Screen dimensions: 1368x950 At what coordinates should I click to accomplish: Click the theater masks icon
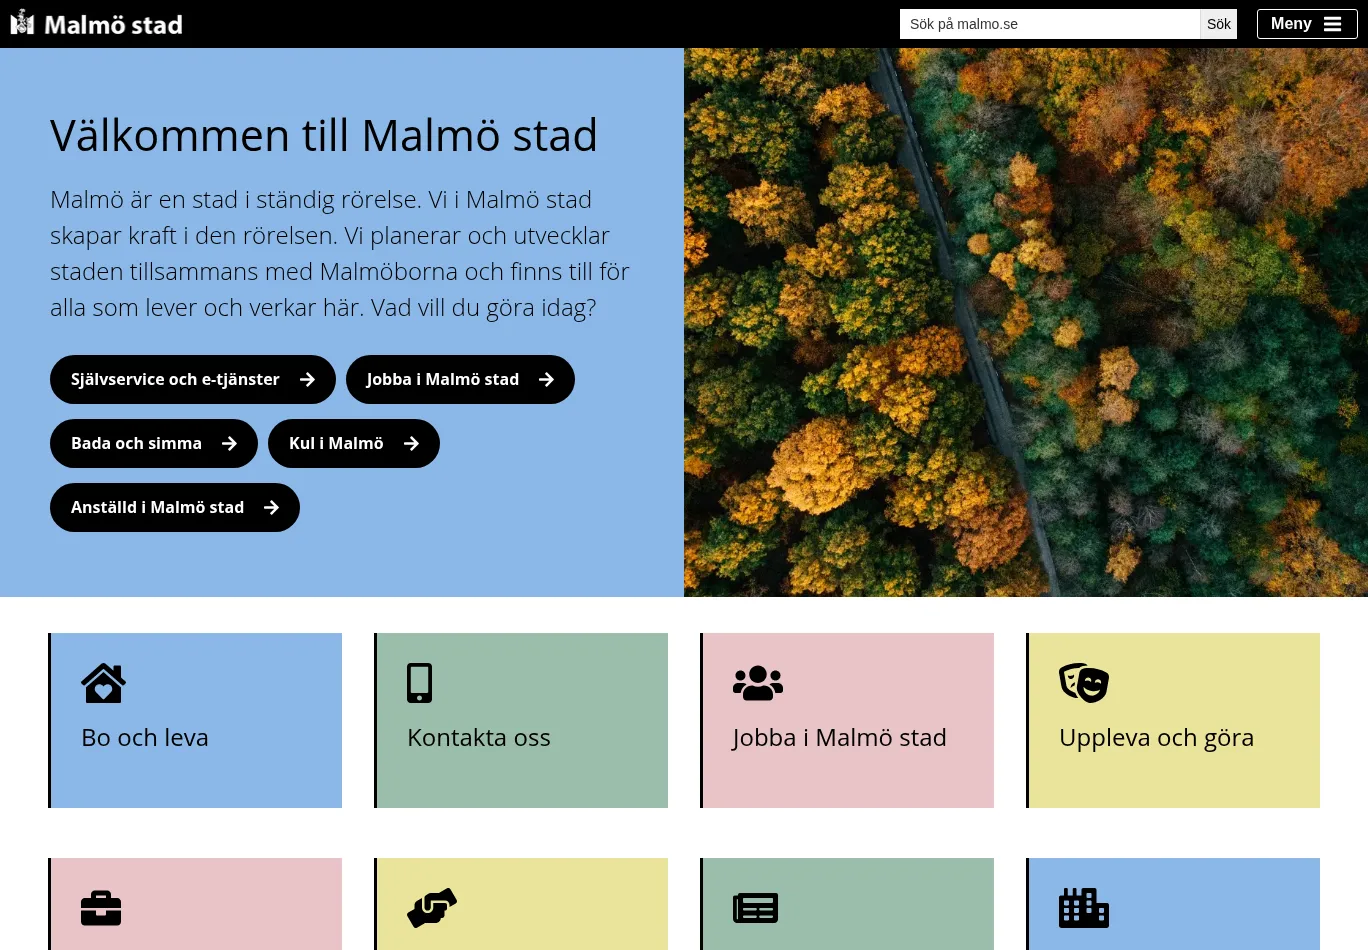pyautogui.click(x=1083, y=683)
